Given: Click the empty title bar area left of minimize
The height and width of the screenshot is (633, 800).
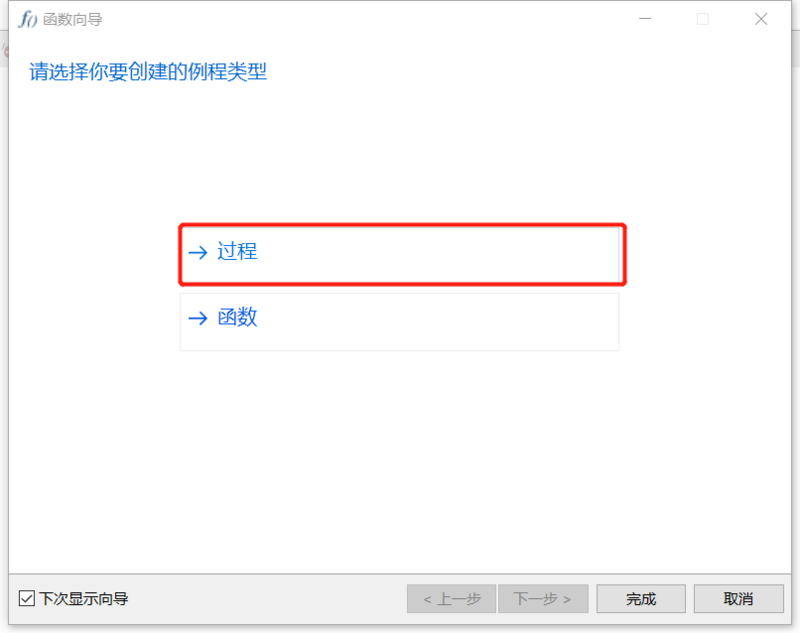Looking at the screenshot, I should pyautogui.click(x=357, y=19).
